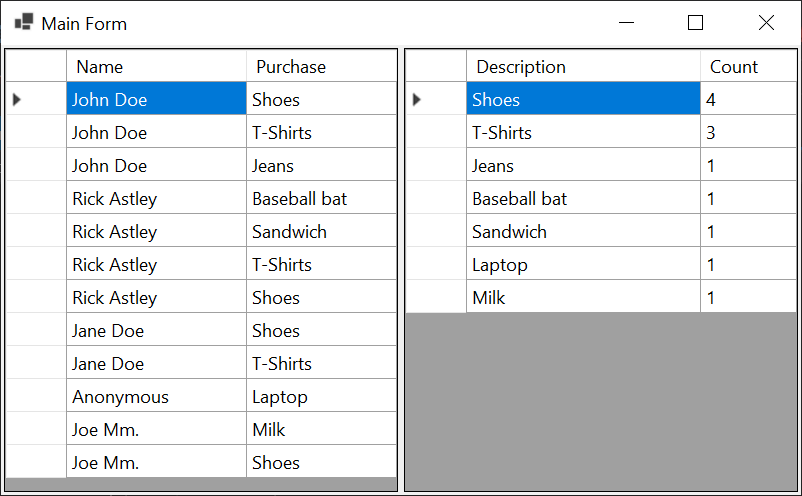The height and width of the screenshot is (496, 802).
Task: Click row header of the T-Shirts count 3 row
Action: pyautogui.click(x=436, y=132)
